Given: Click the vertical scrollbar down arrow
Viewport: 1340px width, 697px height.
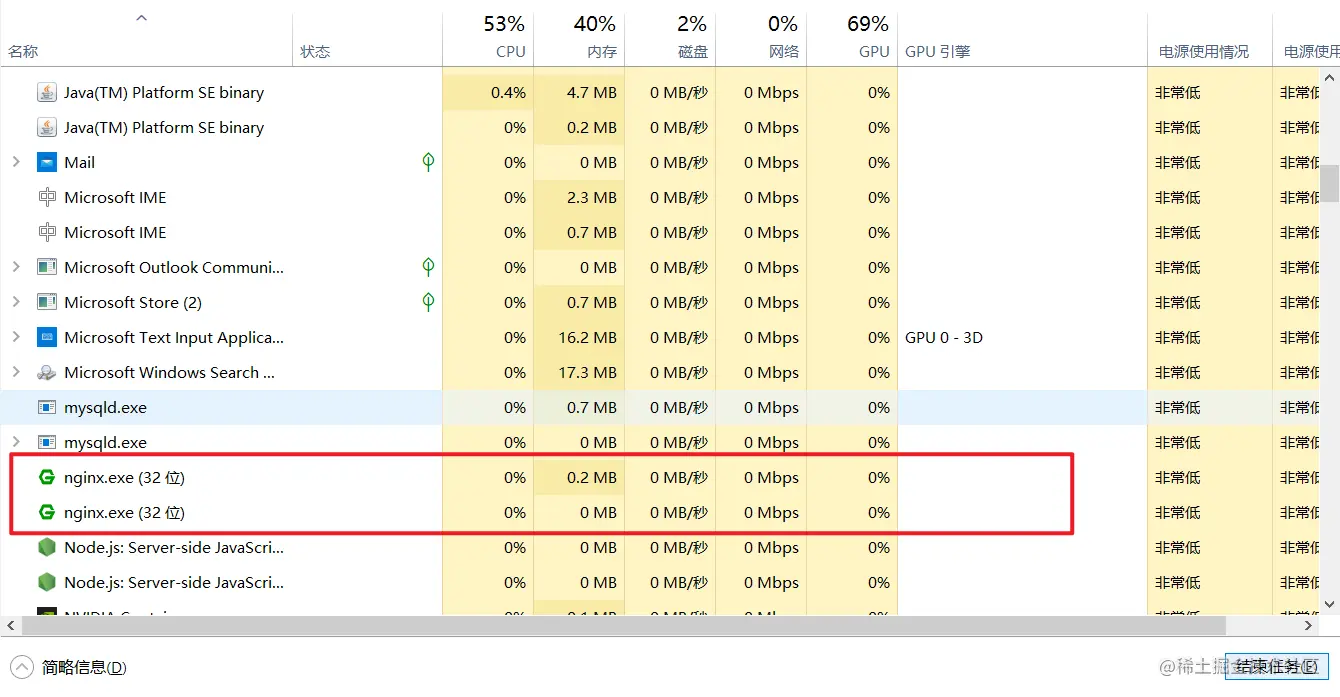Looking at the screenshot, I should [x=1330, y=604].
